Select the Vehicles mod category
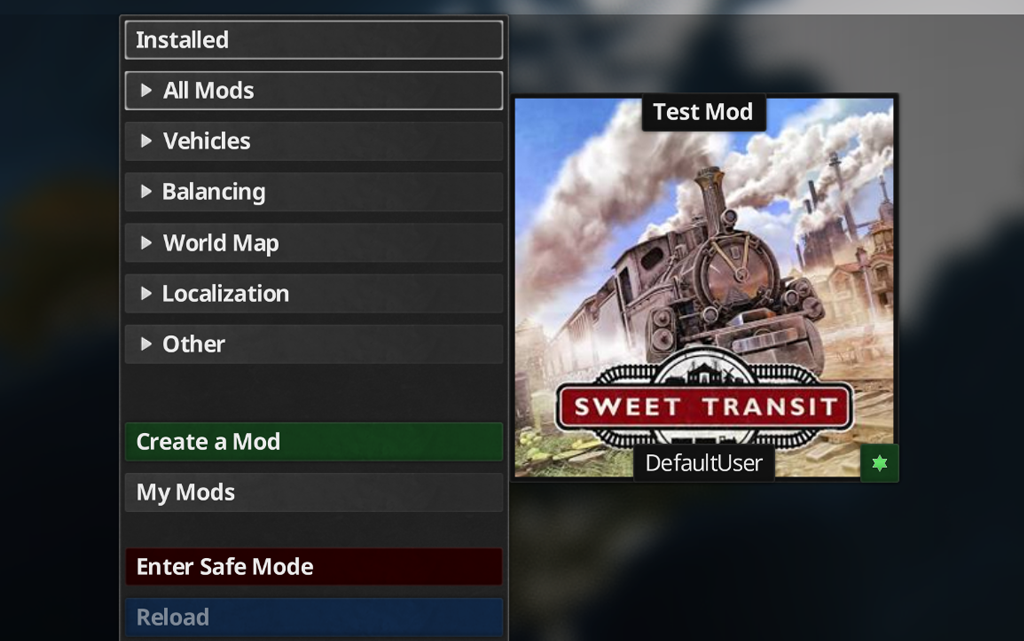 pos(313,141)
